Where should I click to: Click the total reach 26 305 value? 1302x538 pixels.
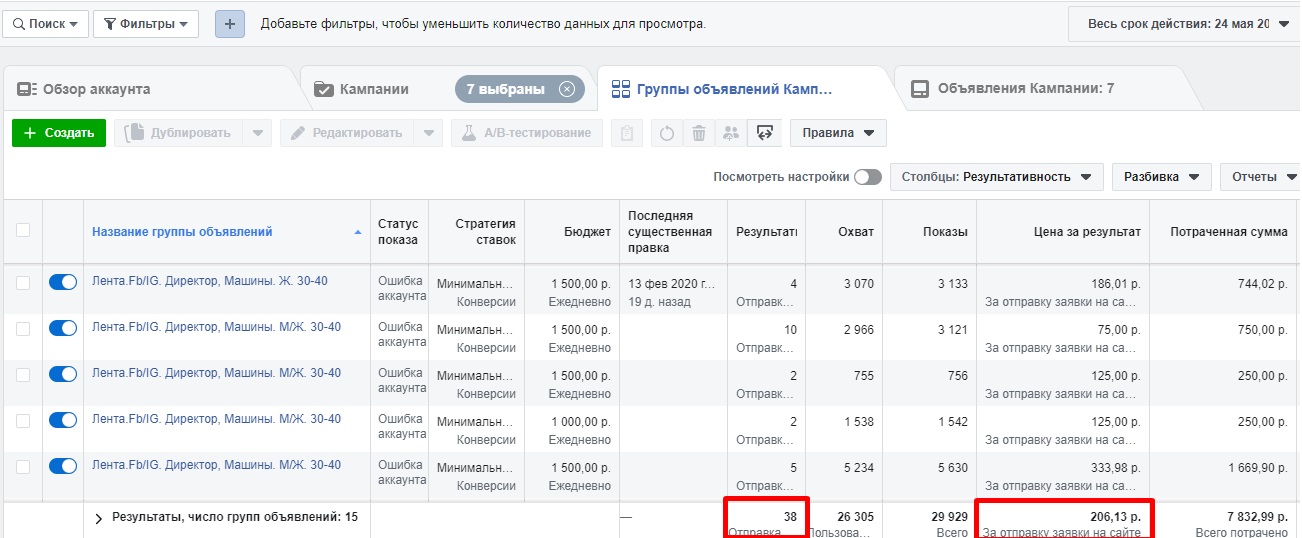pos(853,517)
